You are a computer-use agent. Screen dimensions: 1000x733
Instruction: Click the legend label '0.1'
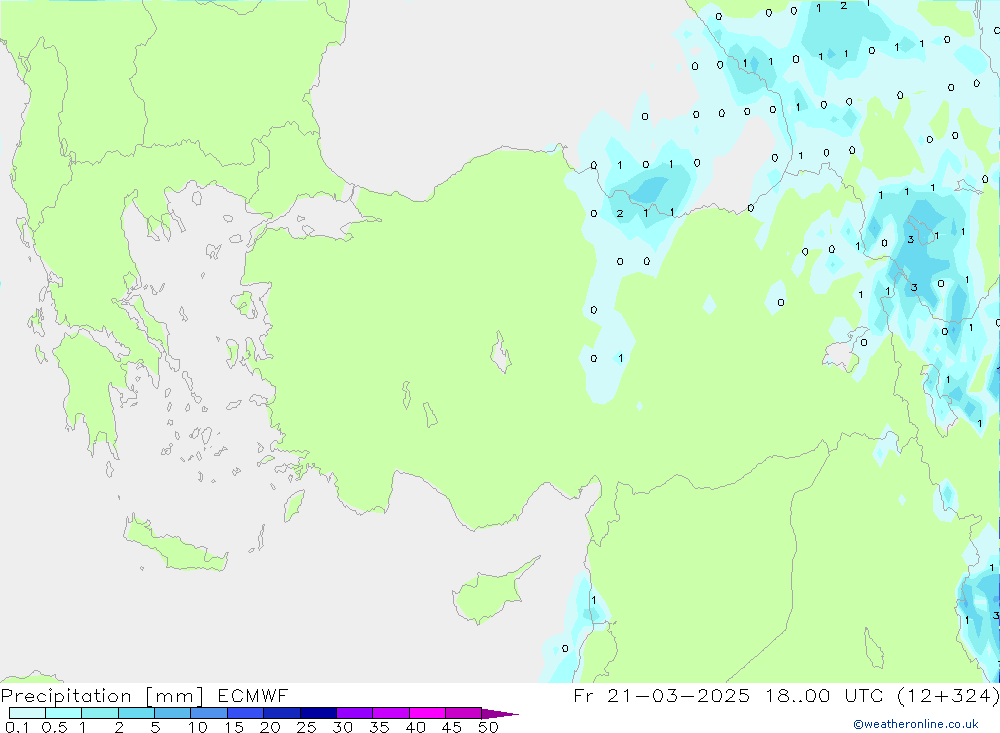(17, 727)
